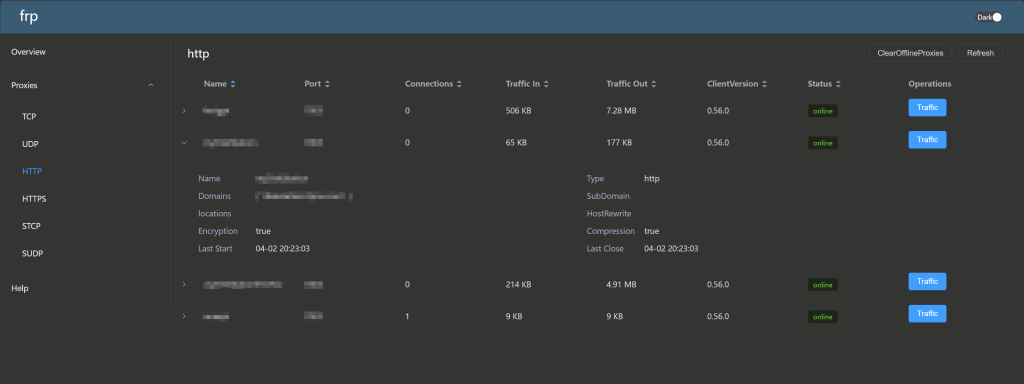Image resolution: width=1024 pixels, height=384 pixels.
Task: Open the HTTPS proxies page
Action: click(x=34, y=199)
